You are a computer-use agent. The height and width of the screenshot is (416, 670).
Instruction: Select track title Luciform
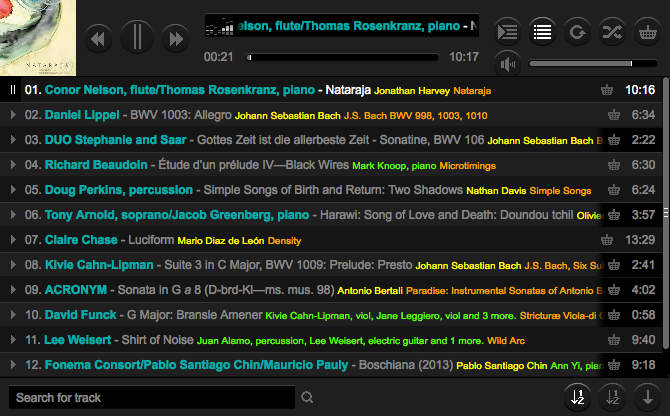[151, 240]
